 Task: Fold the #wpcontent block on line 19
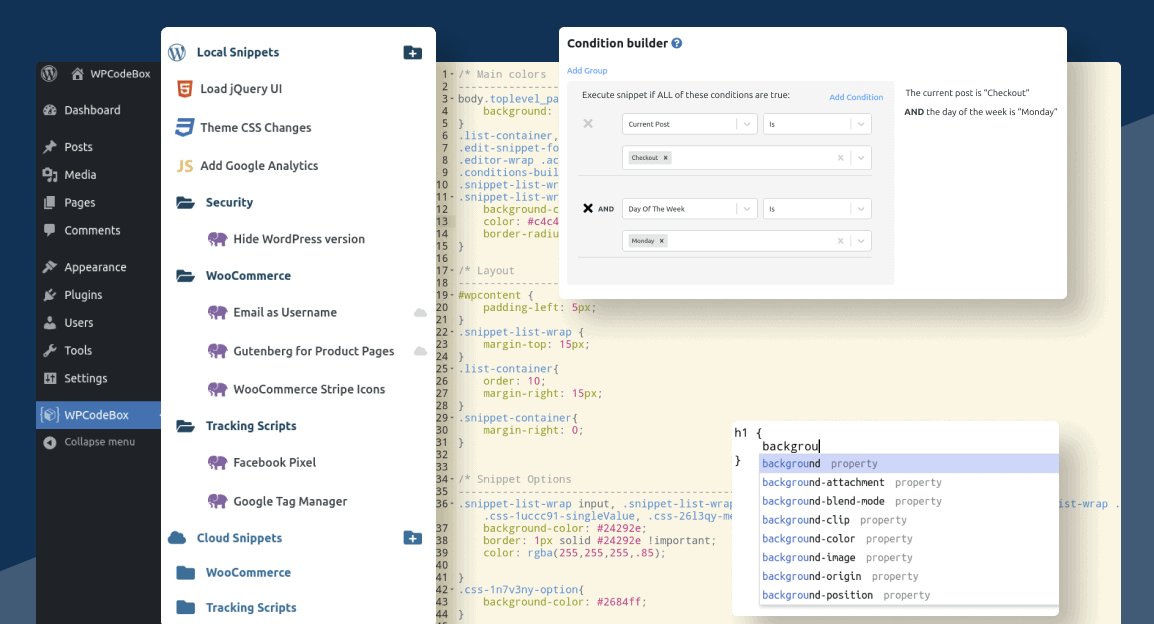(x=452, y=295)
